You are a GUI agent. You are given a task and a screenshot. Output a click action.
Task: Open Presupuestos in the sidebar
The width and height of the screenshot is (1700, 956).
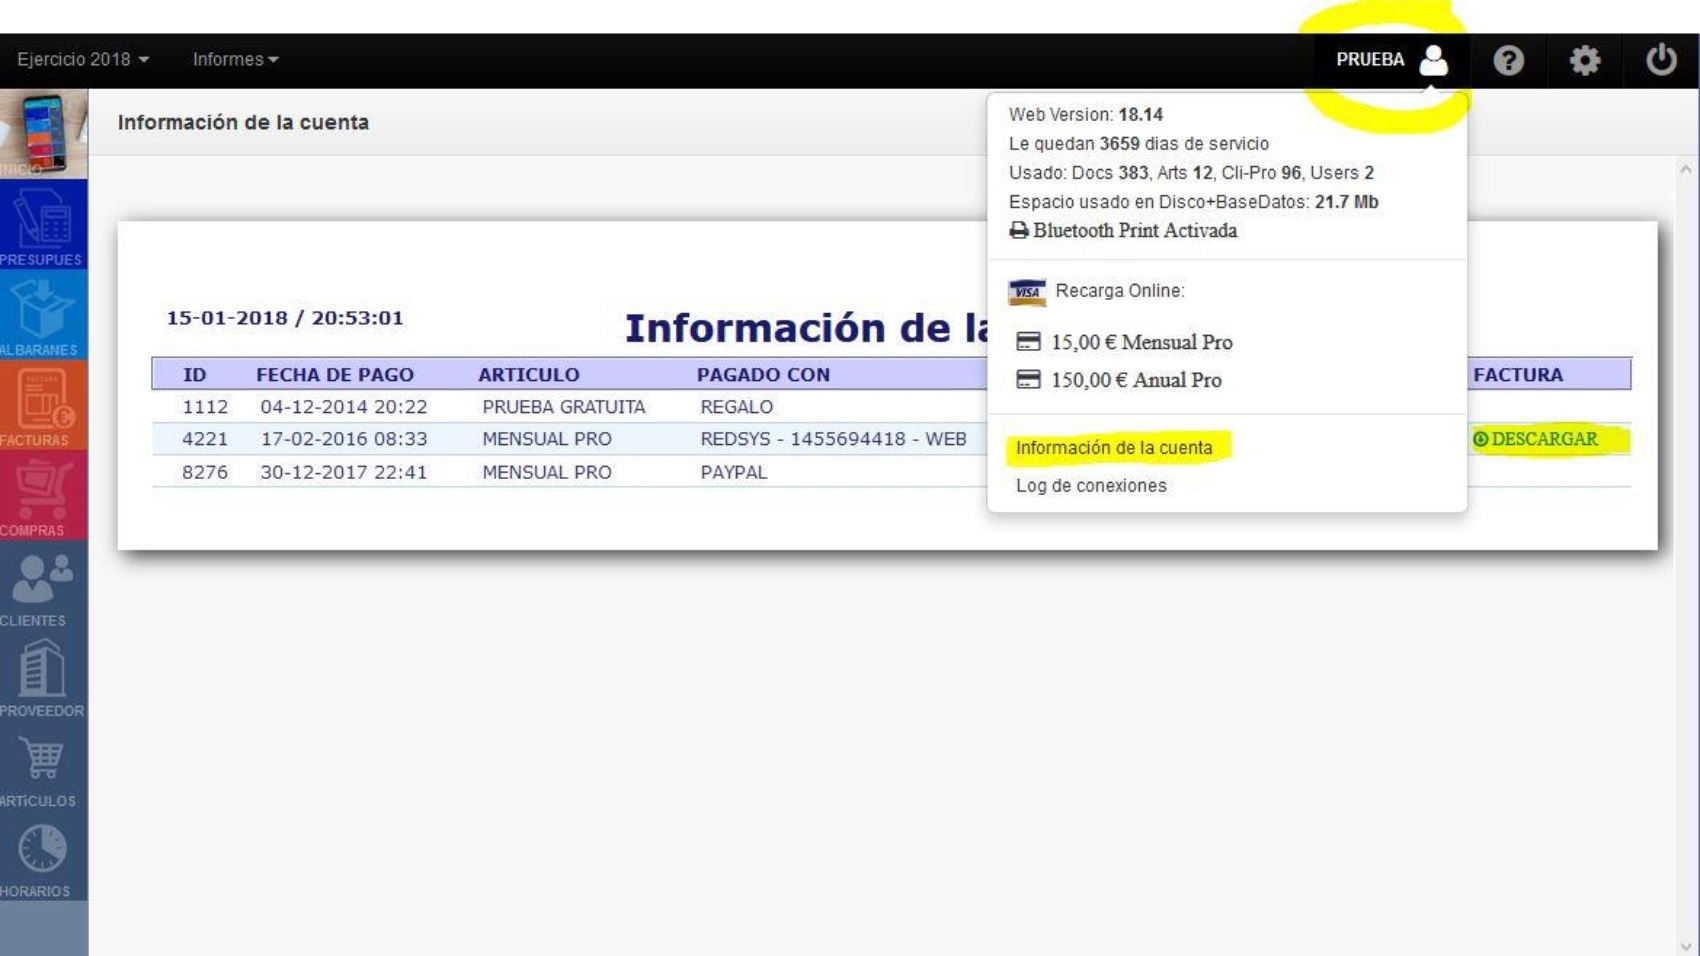coord(44,224)
